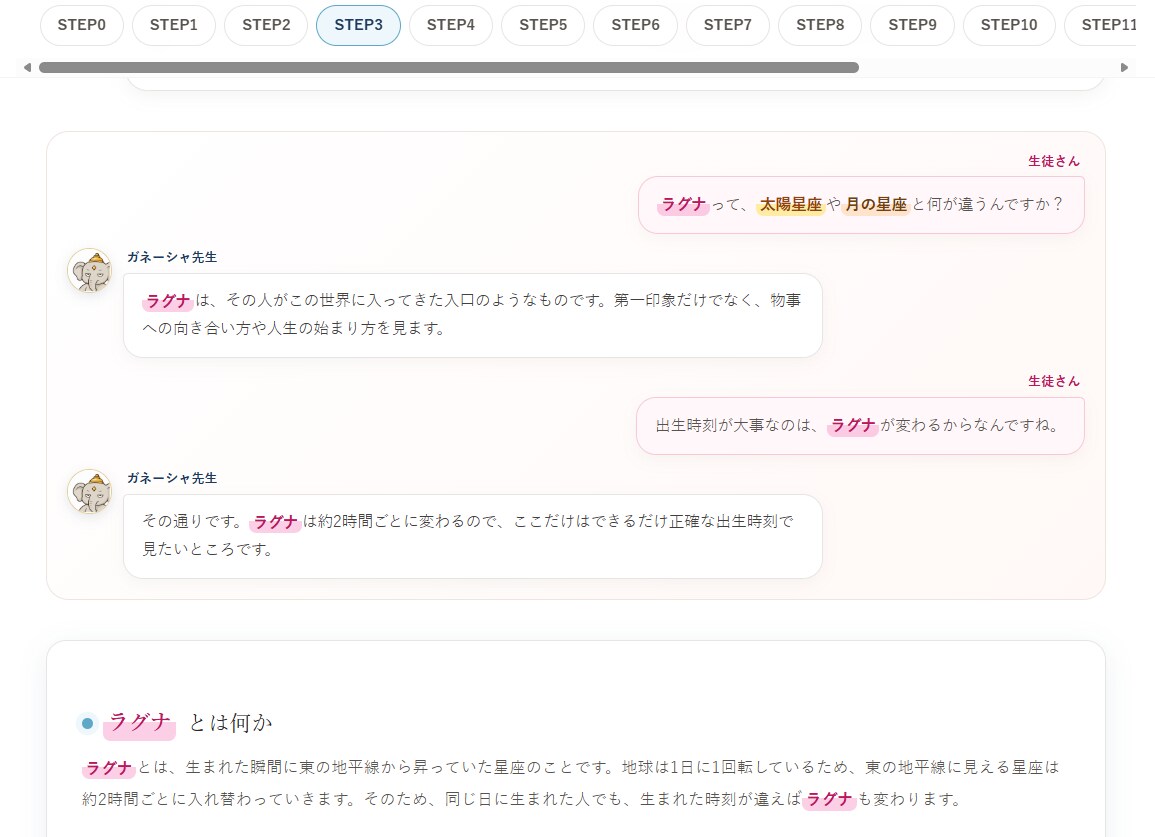Switch to the STEP10 tab

[1009, 25]
